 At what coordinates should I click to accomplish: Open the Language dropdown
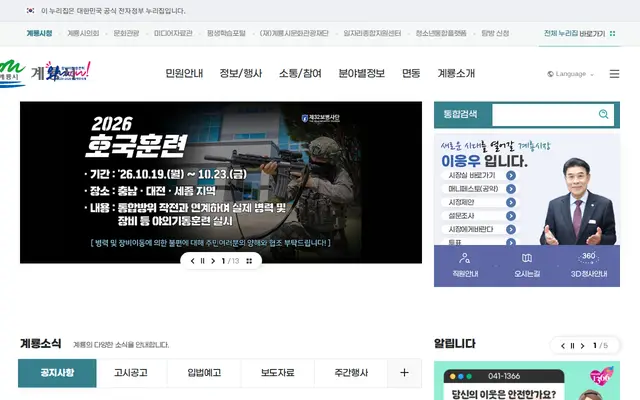pyautogui.click(x=570, y=74)
